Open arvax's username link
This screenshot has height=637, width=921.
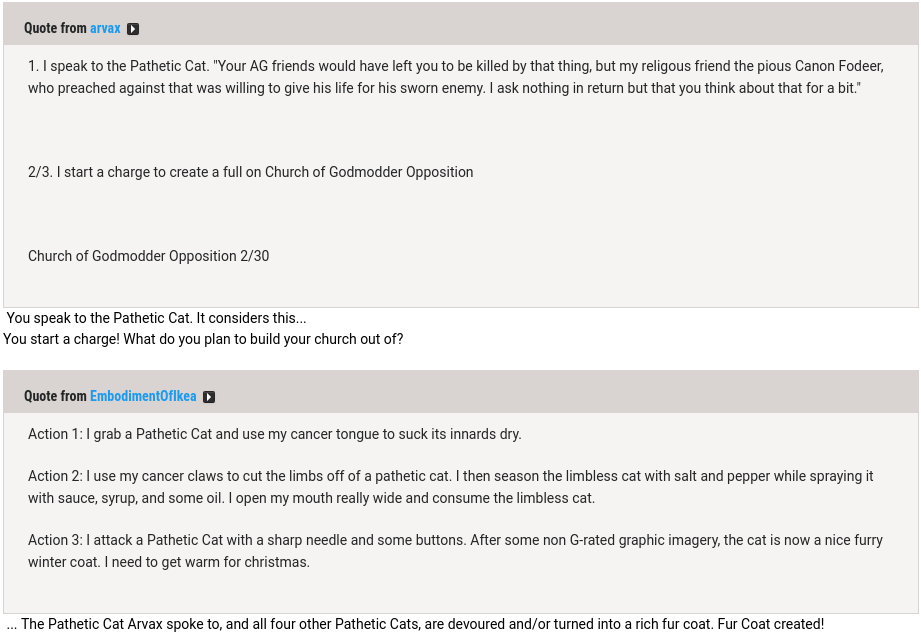[x=105, y=29]
